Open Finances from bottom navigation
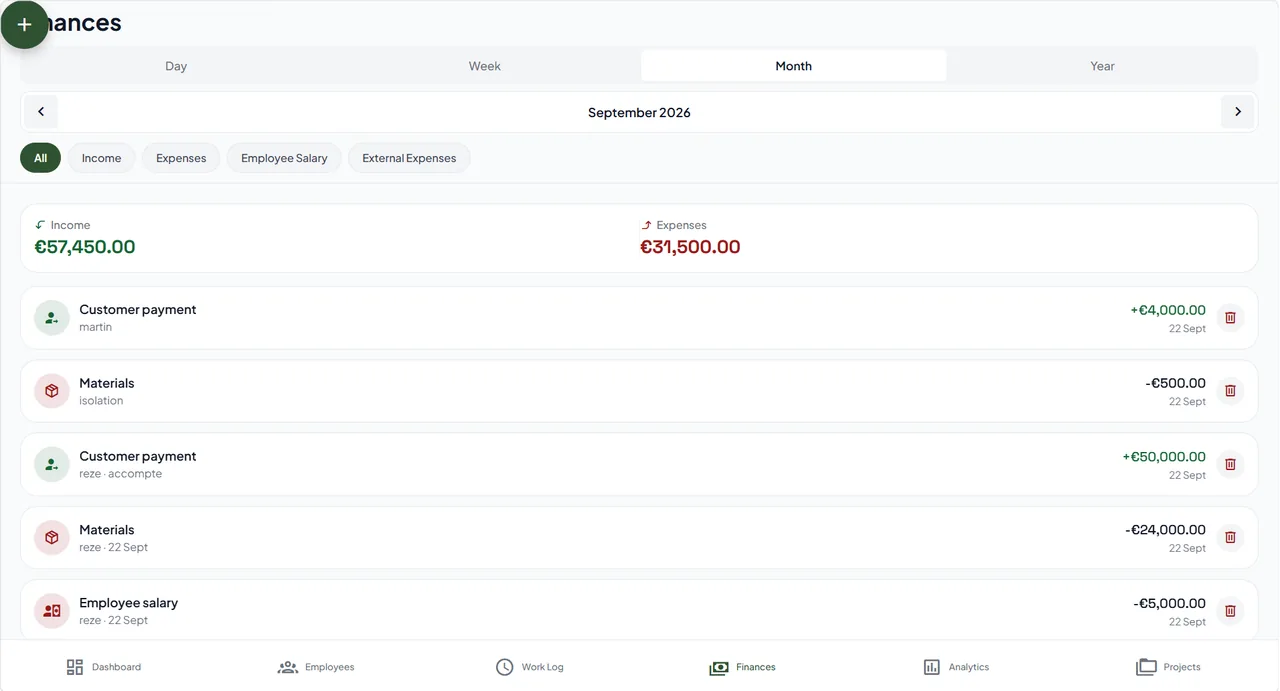Screen dimensions: 1280x691 [742, 667]
